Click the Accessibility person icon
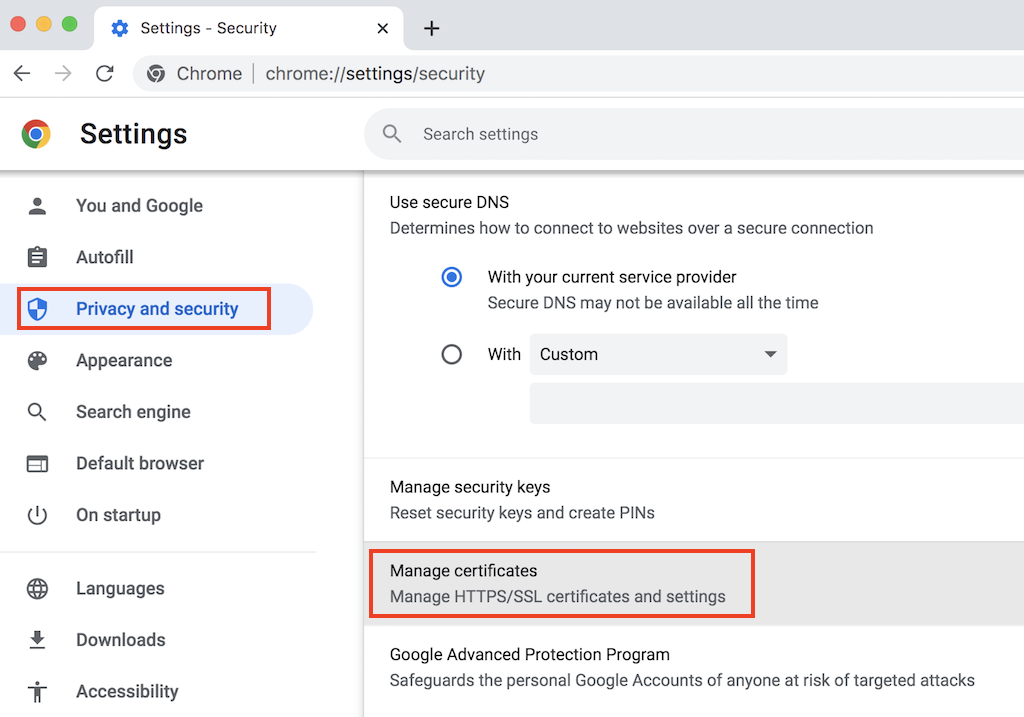This screenshot has height=717, width=1024. [x=37, y=691]
